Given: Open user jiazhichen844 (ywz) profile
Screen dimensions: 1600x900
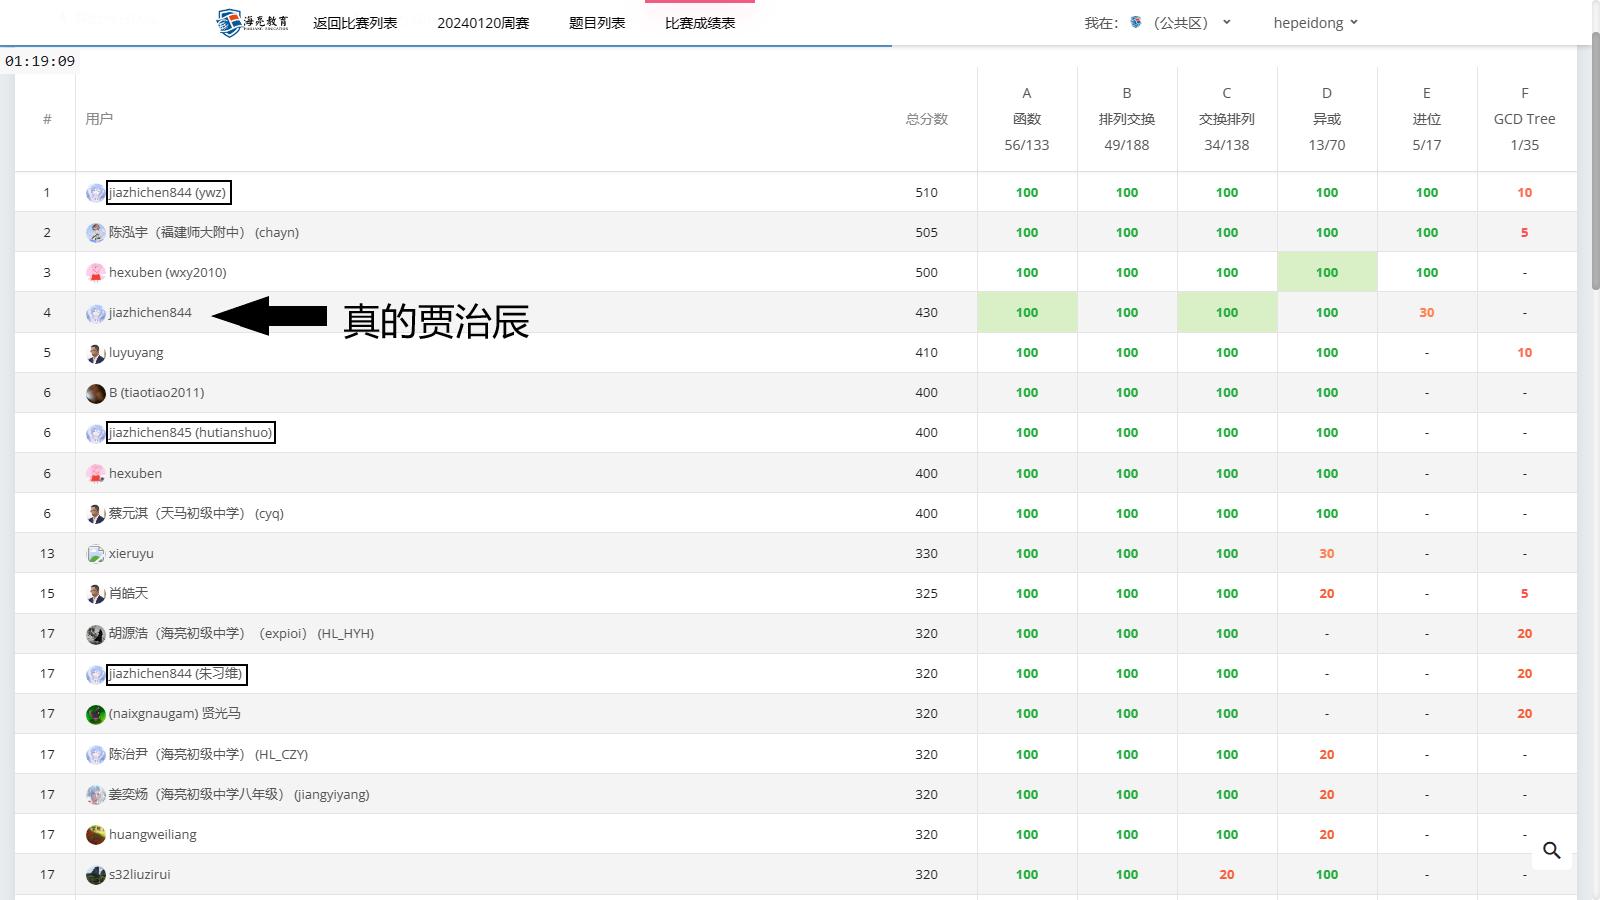Looking at the screenshot, I should (167, 192).
